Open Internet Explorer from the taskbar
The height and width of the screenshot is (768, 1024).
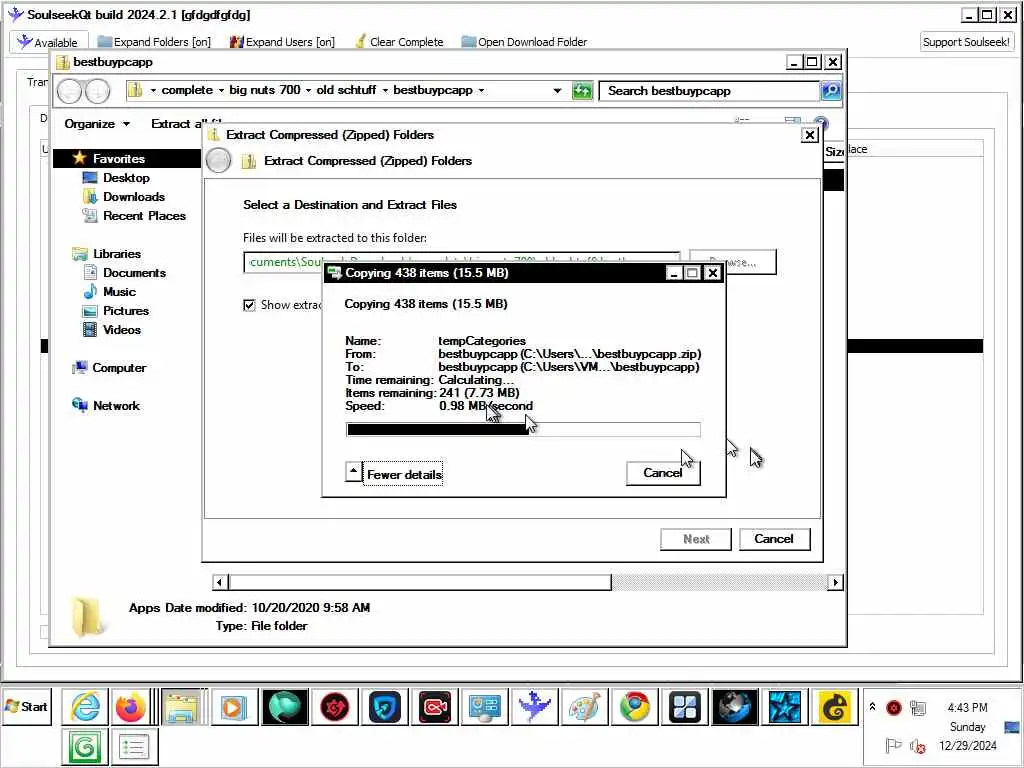(x=85, y=707)
